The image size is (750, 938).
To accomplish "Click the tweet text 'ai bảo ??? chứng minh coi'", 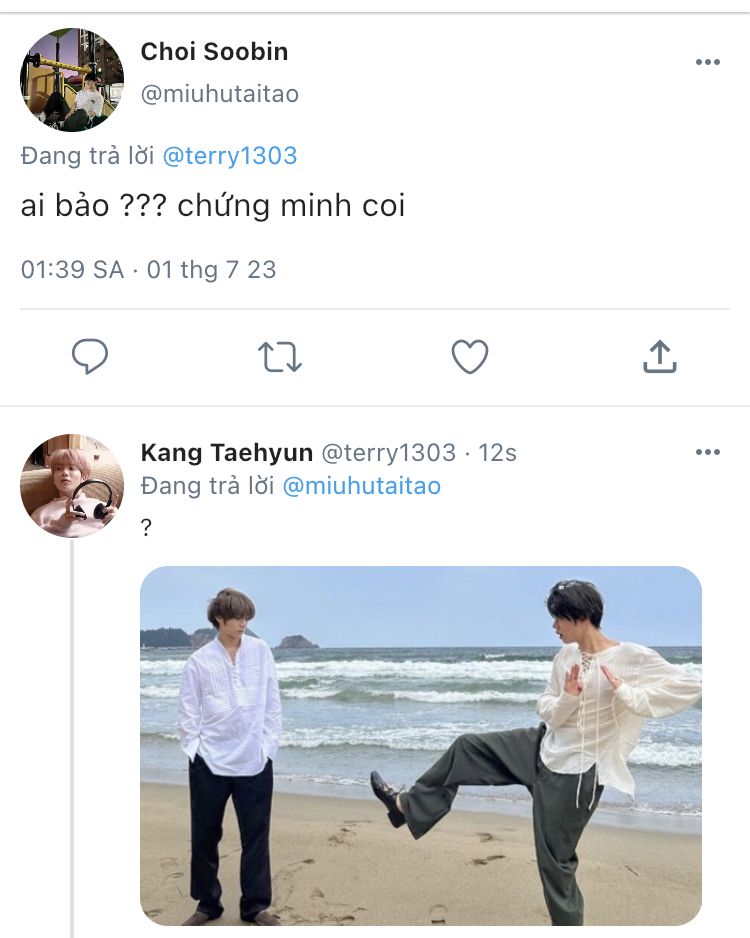I will coord(213,206).
